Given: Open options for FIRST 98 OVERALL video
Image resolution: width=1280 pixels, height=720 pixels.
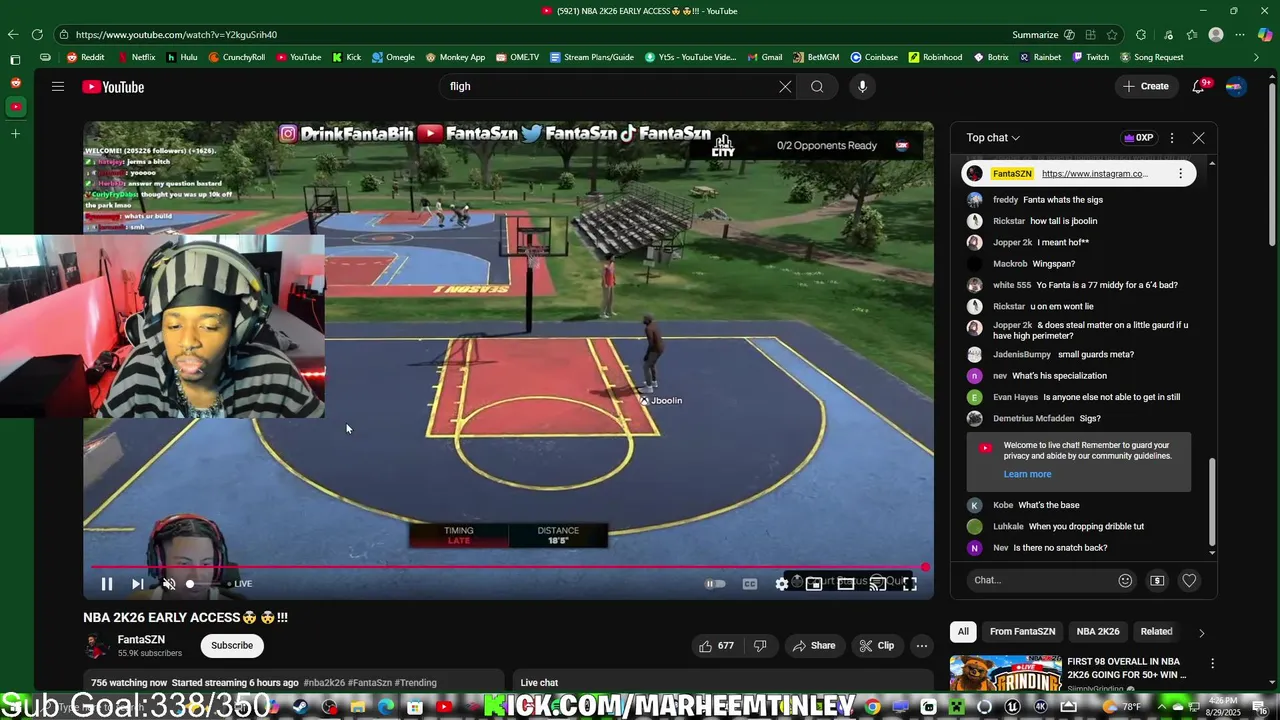Looking at the screenshot, I should click(x=1212, y=664).
